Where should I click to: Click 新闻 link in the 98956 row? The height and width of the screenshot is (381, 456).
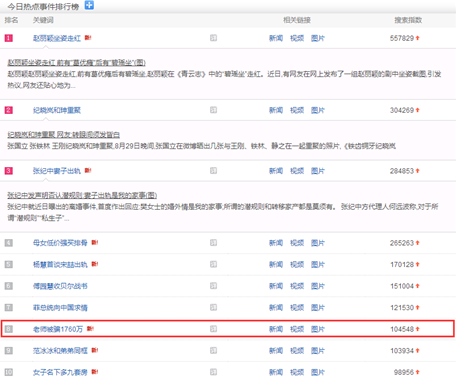[276, 372]
